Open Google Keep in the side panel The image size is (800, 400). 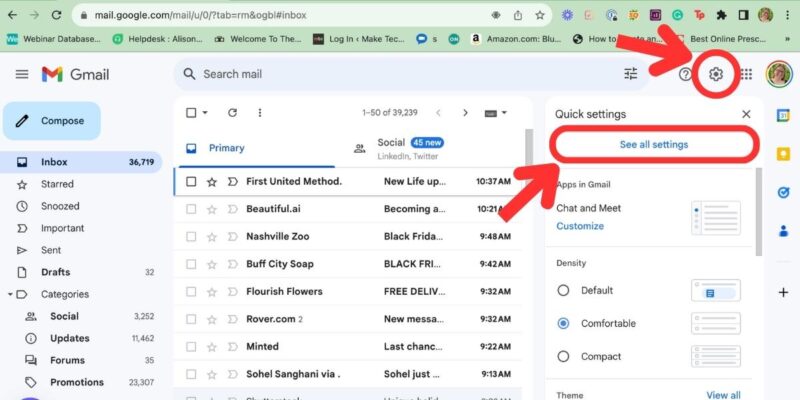point(783,154)
